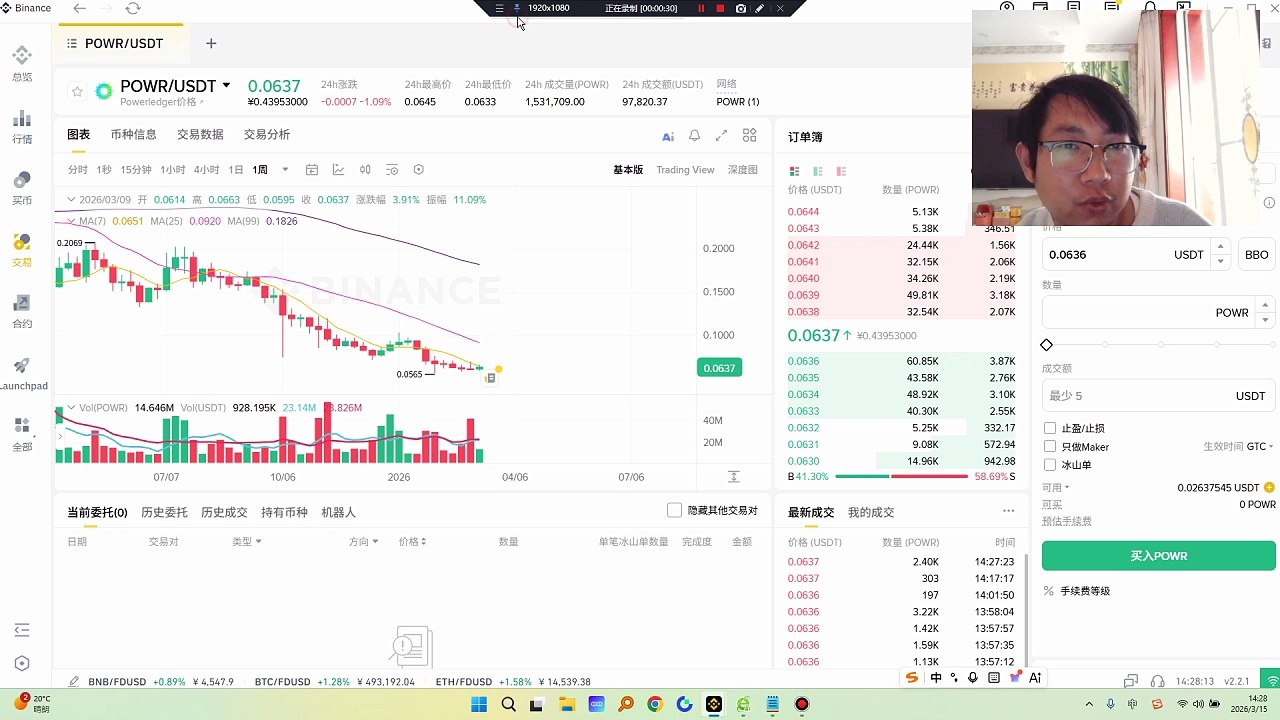Switch to the 交易数据 tab
Image resolution: width=1280 pixels, height=720 pixels.
(x=200, y=135)
